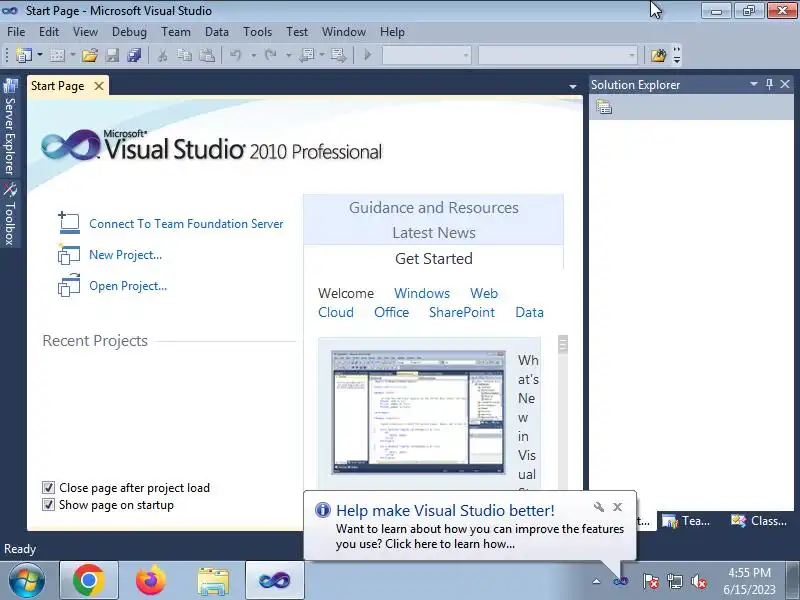800x600 pixels.
Task: Open the Tools menu
Action: [257, 32]
